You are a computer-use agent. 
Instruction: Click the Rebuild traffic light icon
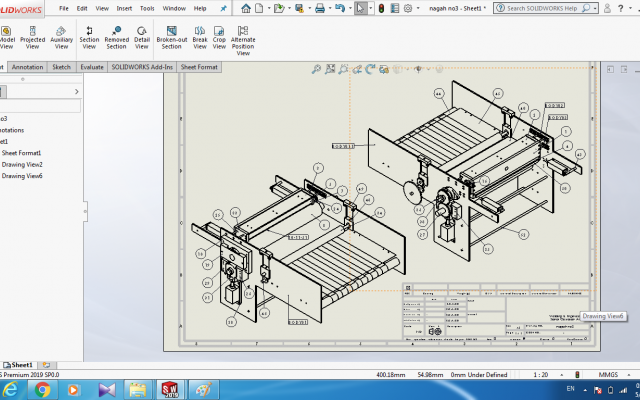click(381, 8)
